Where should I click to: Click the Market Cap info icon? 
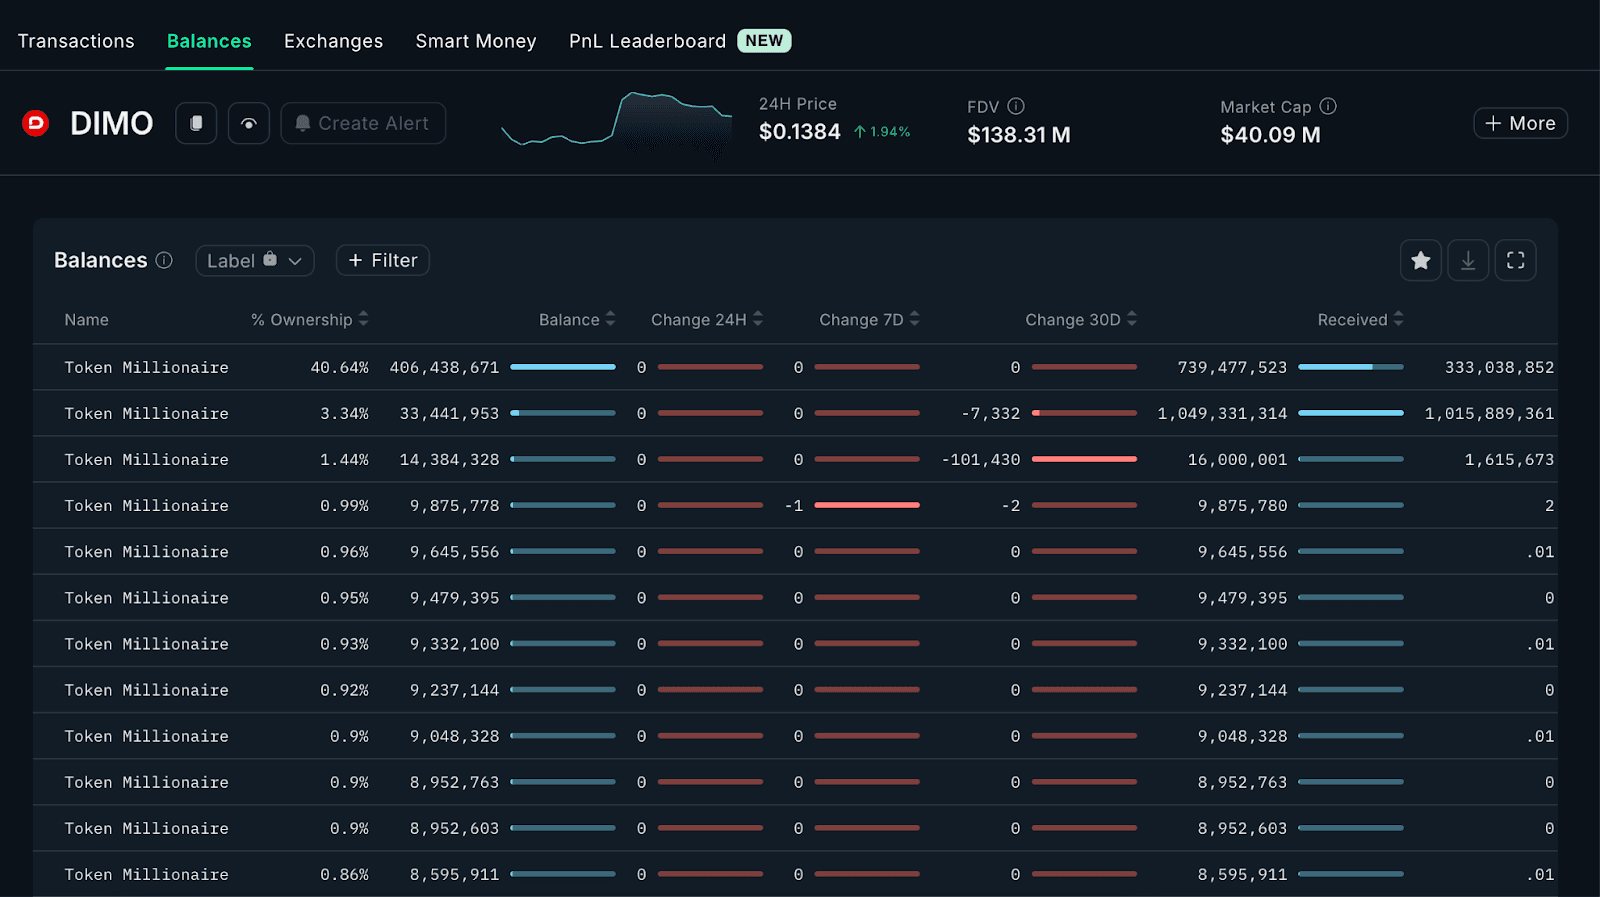1328,106
